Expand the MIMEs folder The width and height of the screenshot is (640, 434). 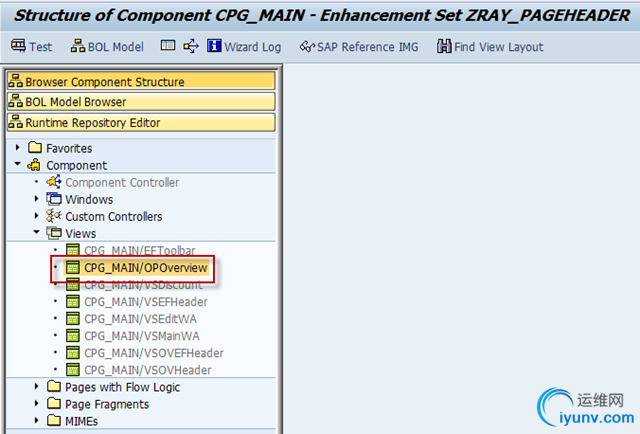click(x=36, y=420)
